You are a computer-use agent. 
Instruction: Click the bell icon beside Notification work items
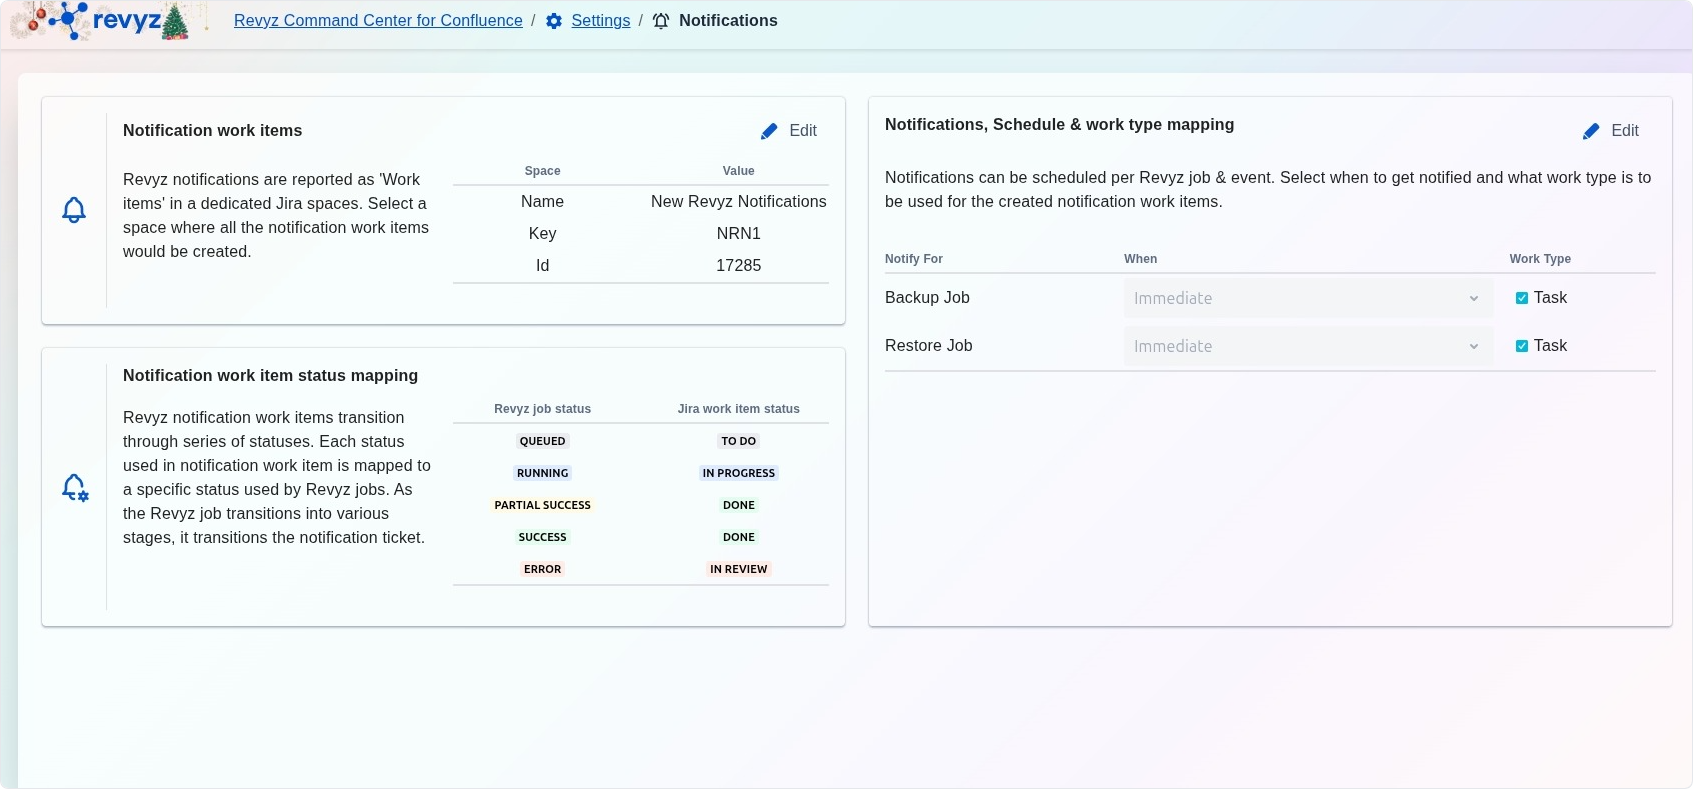(x=74, y=210)
